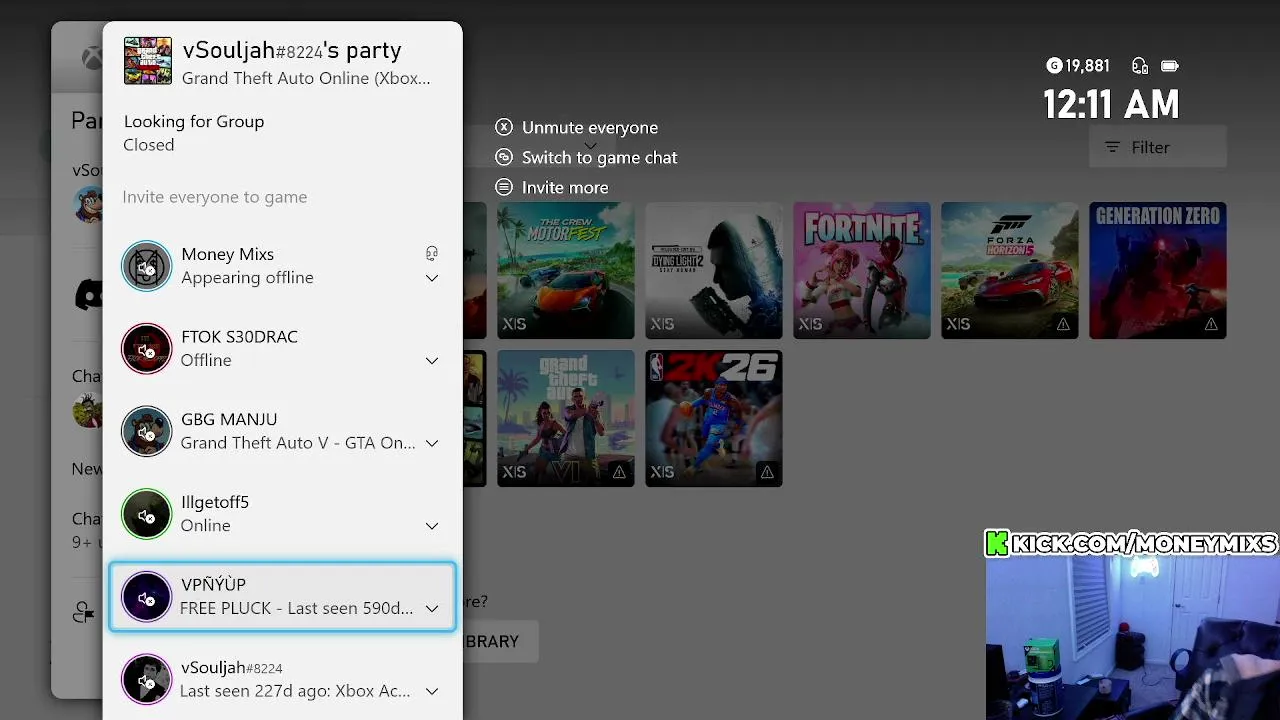This screenshot has width=1280, height=720.
Task: Click the Money Mixs name text
Action: click(x=227, y=254)
